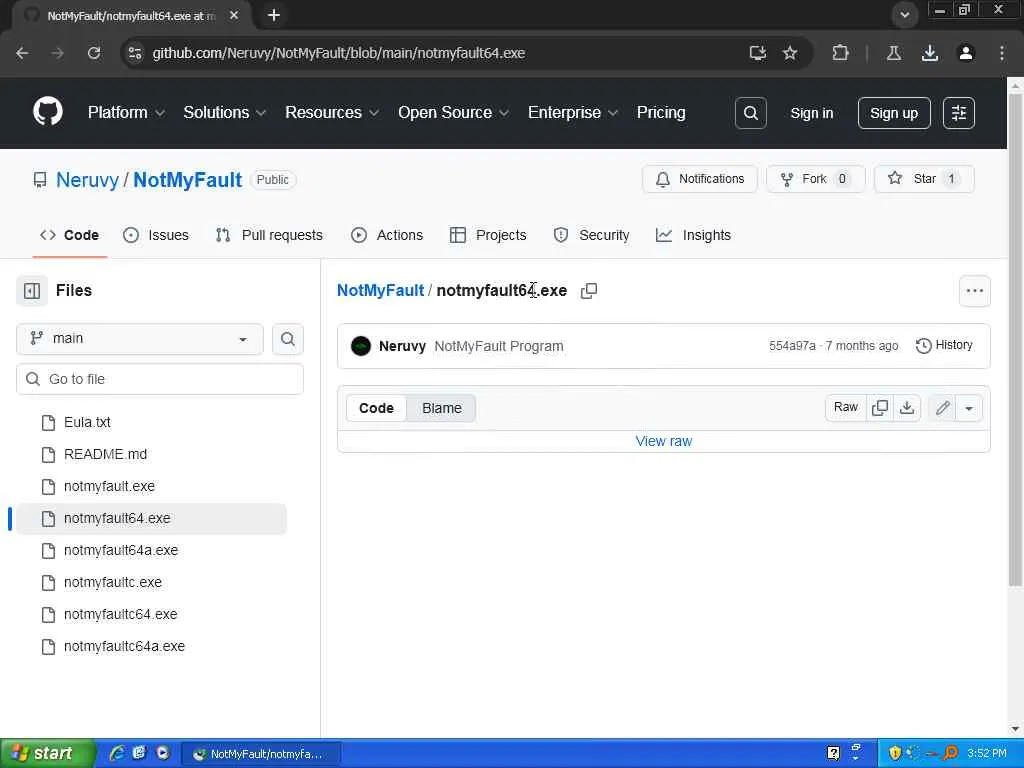Launch Internet Explorer from quick launch
The height and width of the screenshot is (768, 1024).
click(117, 753)
